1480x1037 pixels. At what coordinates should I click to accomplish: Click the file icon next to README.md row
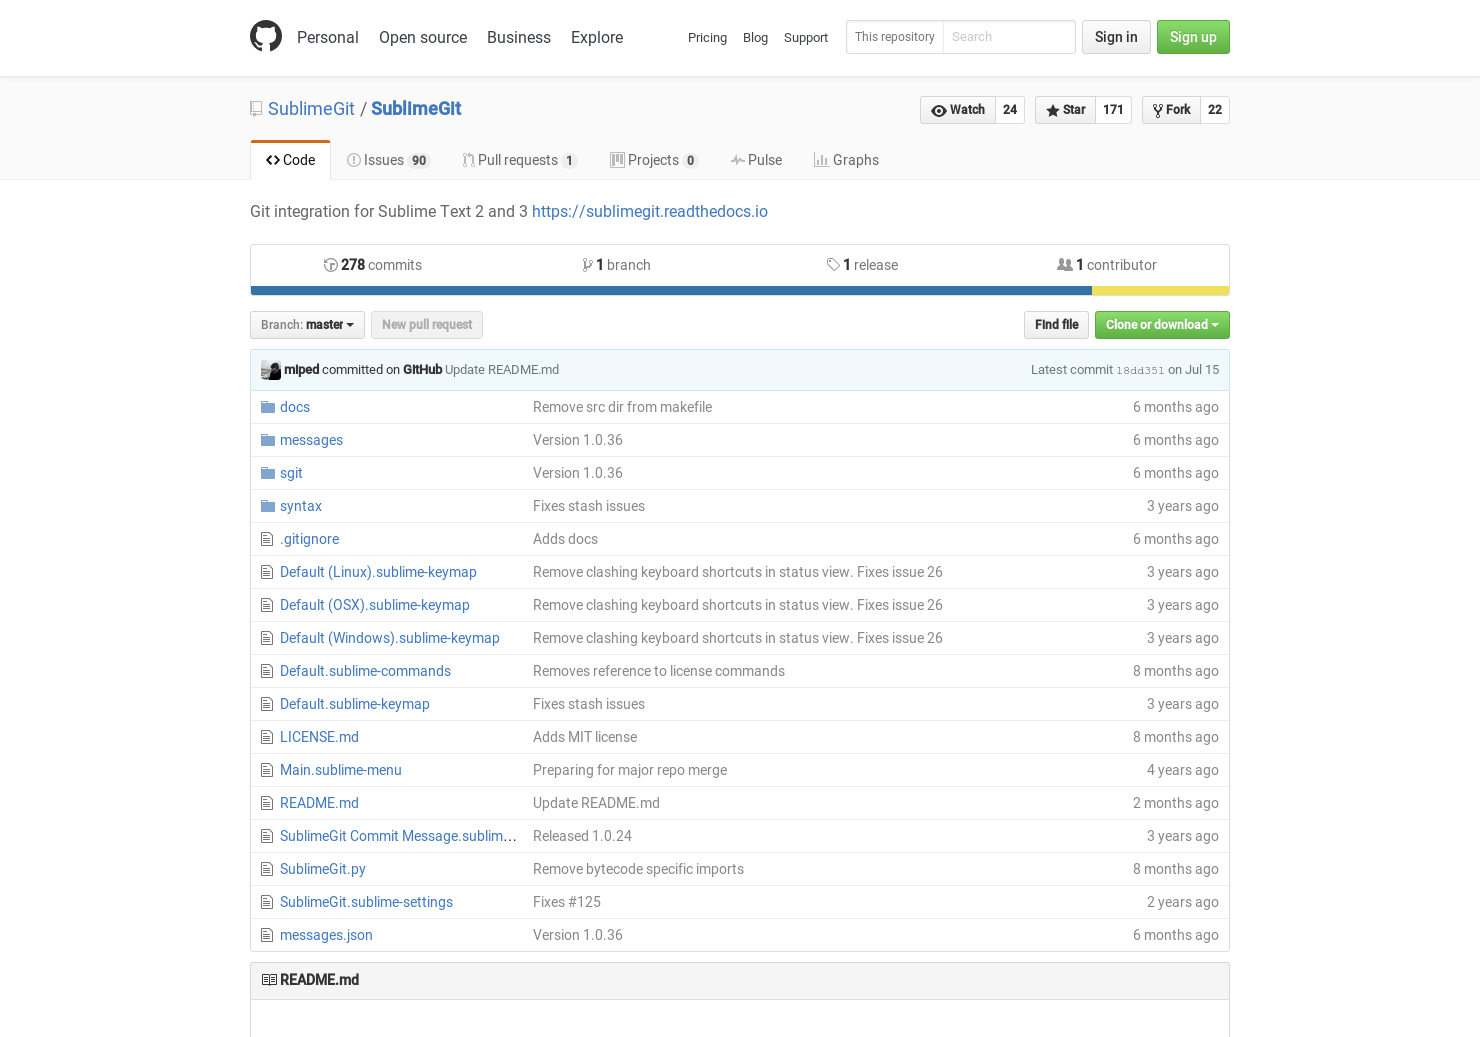point(267,803)
